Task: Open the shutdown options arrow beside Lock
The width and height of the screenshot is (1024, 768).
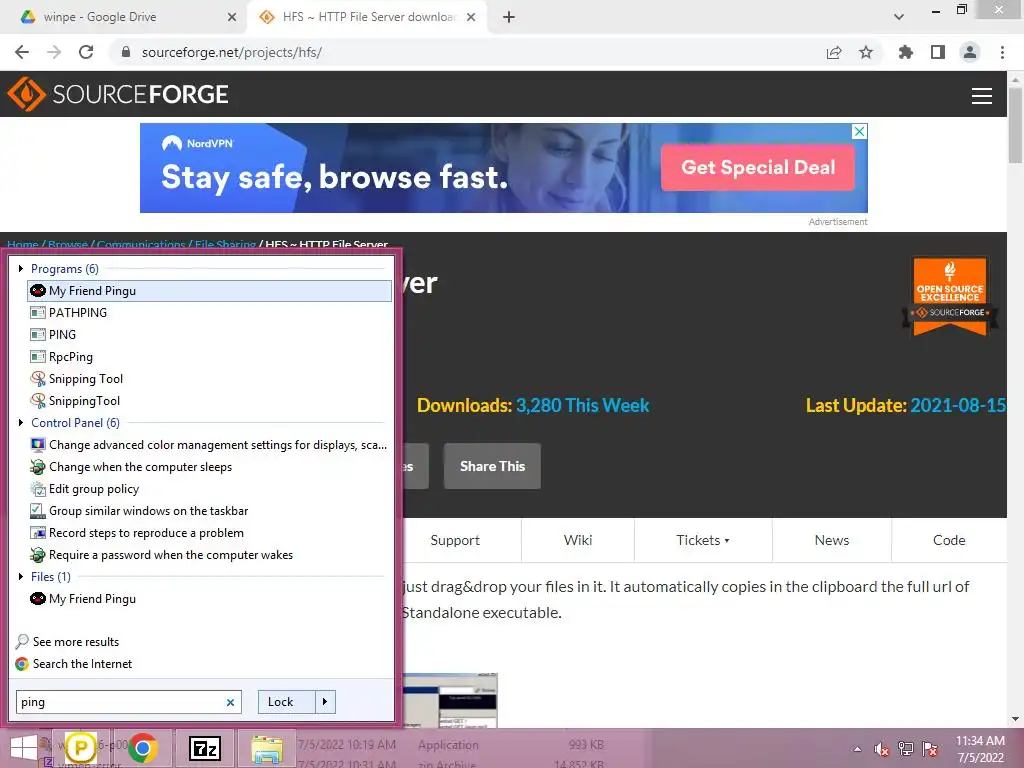Action: [x=325, y=702]
